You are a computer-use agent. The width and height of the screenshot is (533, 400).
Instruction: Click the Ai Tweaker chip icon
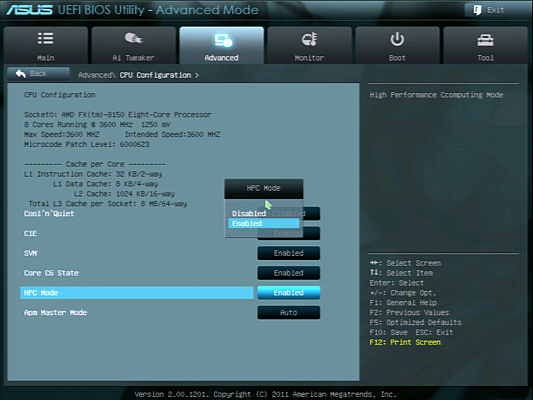[133, 38]
